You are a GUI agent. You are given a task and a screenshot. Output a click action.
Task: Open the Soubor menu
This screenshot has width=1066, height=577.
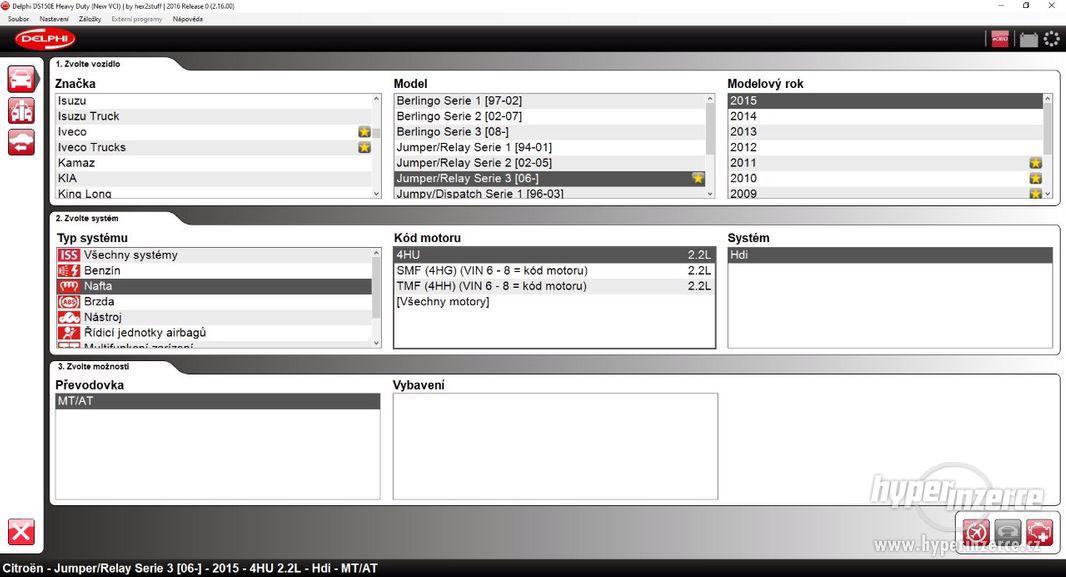[18, 19]
